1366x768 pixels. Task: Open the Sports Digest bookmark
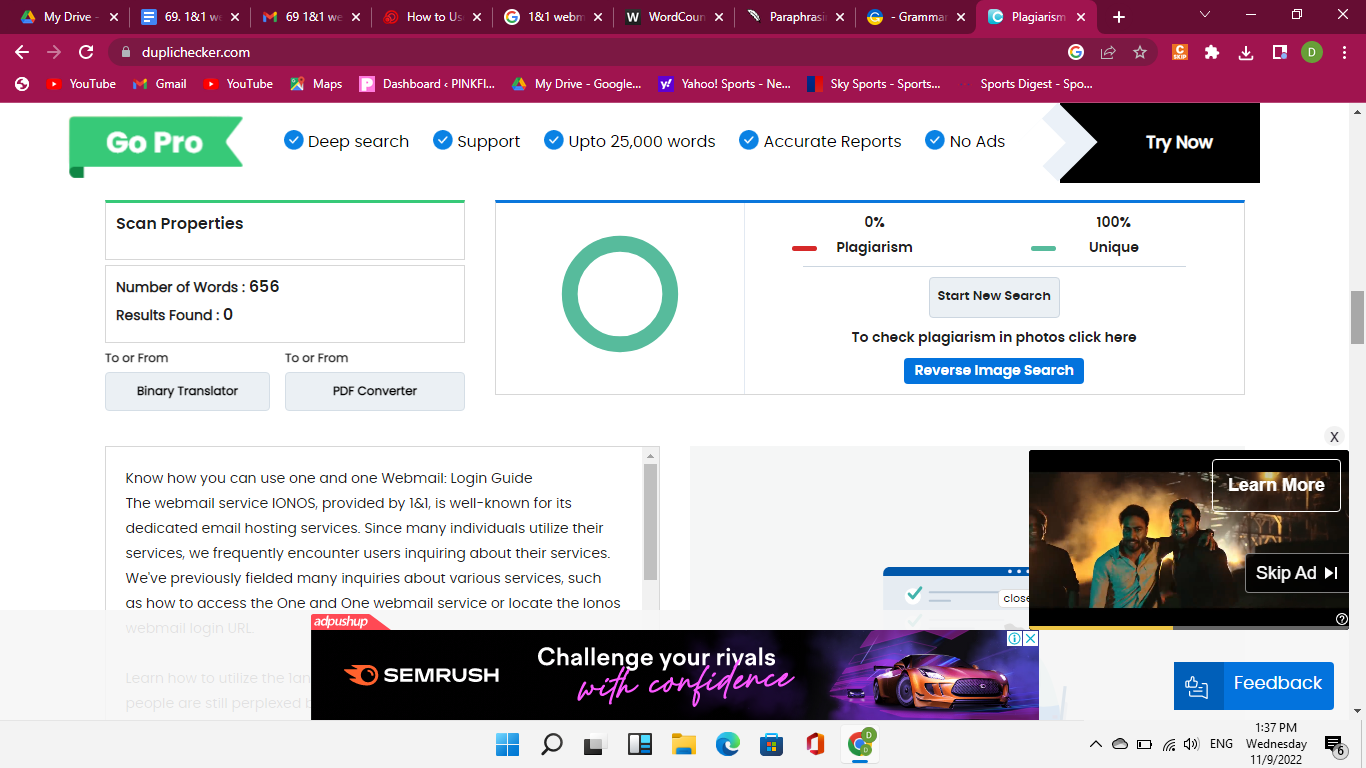(1026, 84)
